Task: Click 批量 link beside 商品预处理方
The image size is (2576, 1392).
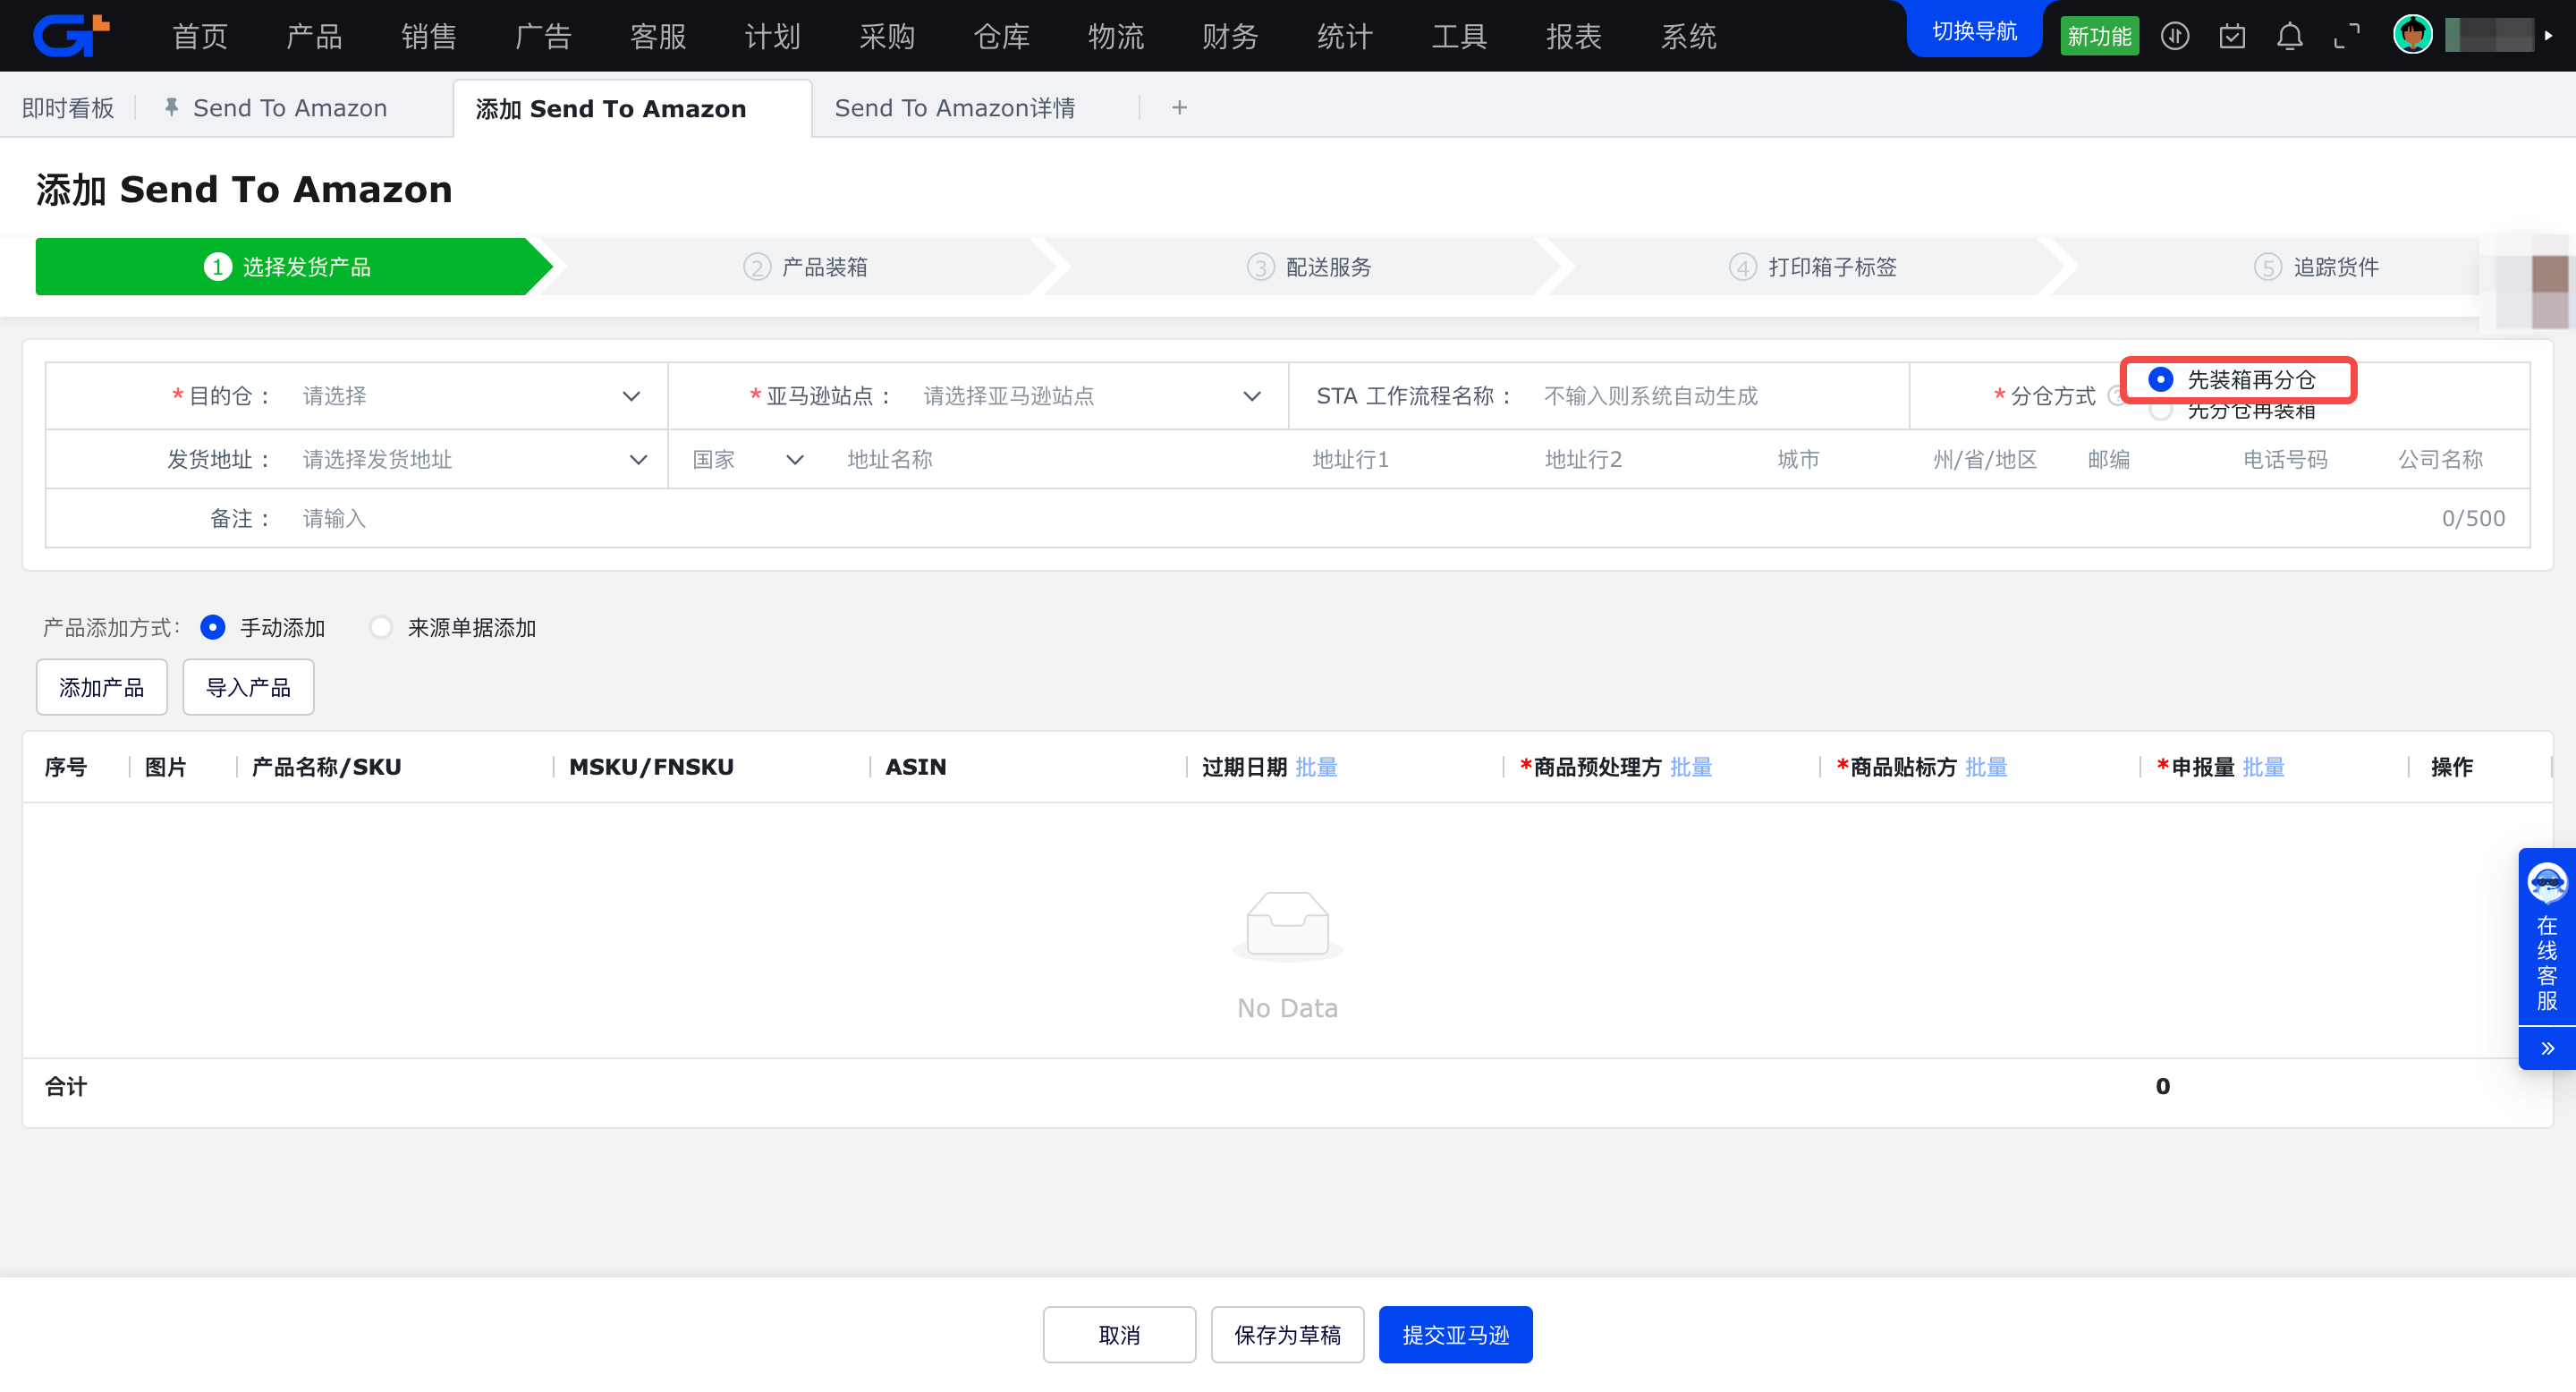Action: (1691, 767)
